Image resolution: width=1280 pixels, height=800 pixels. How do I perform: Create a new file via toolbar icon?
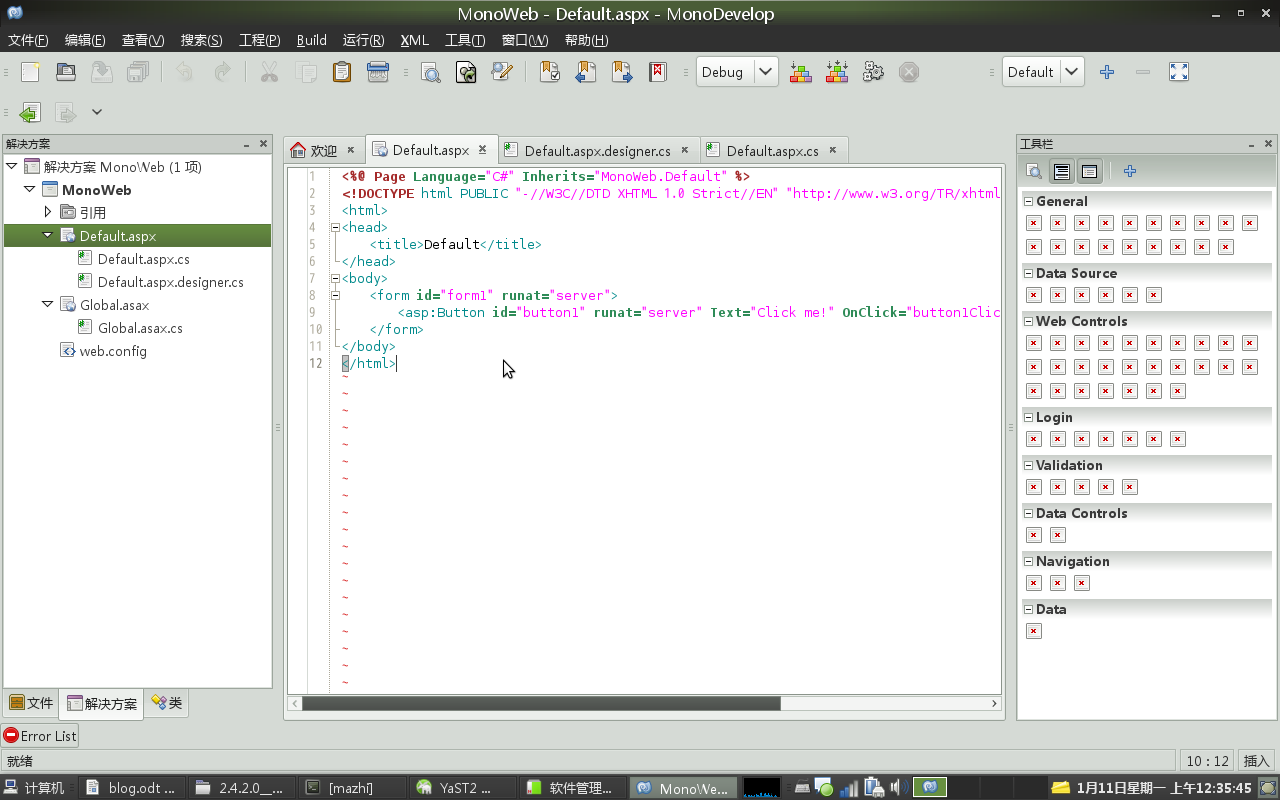(31, 72)
